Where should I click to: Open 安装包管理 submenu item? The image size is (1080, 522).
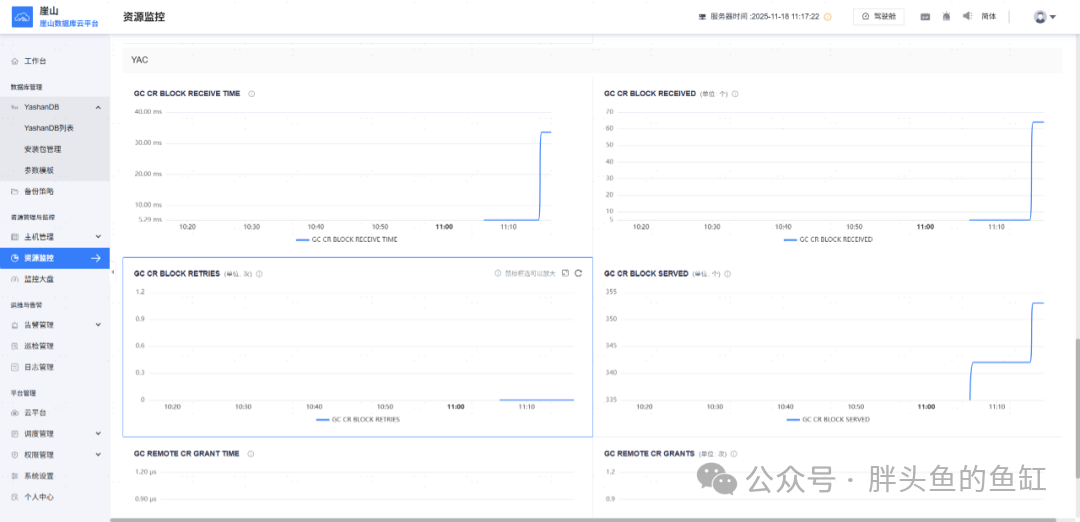pos(43,149)
